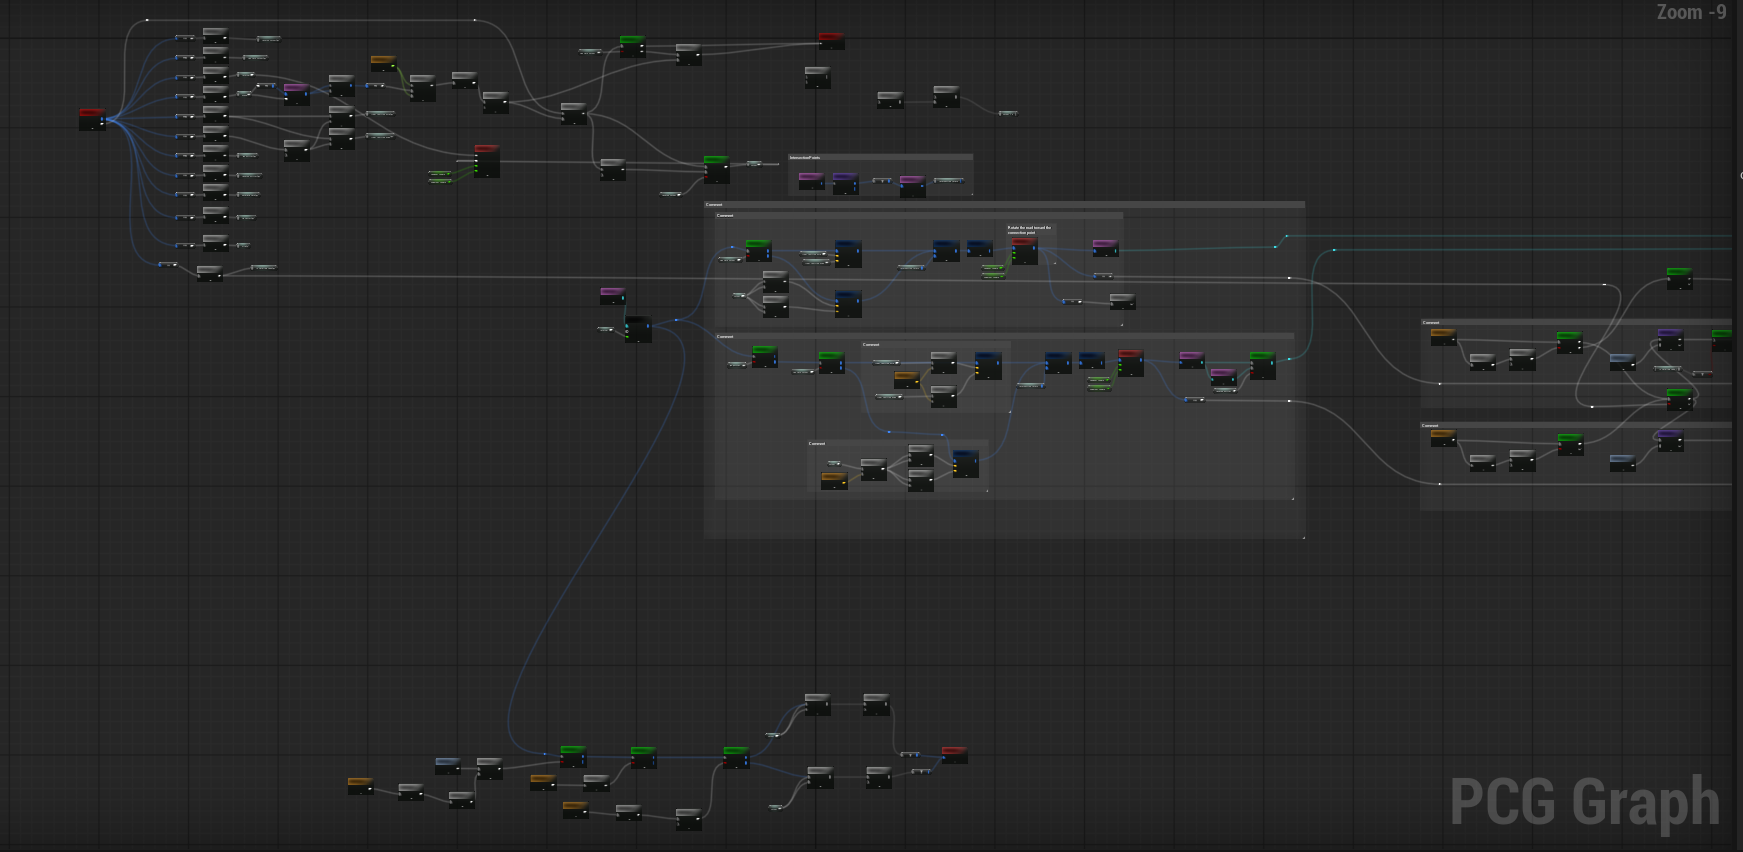
Task: Select the red node under the Rotate the road comment
Action: [x=1024, y=250]
